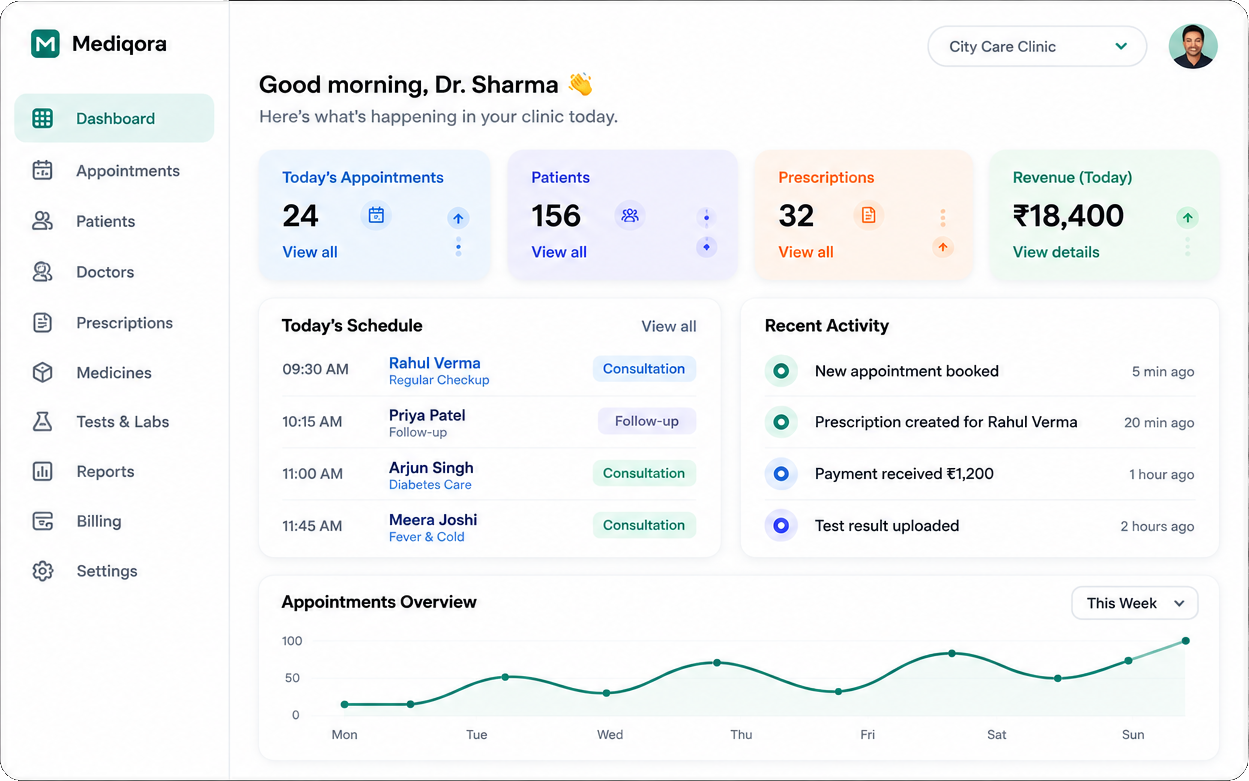Image resolution: width=1249 pixels, height=781 pixels.
Task: Click the up arrow icon in Revenue card
Action: (x=1187, y=217)
